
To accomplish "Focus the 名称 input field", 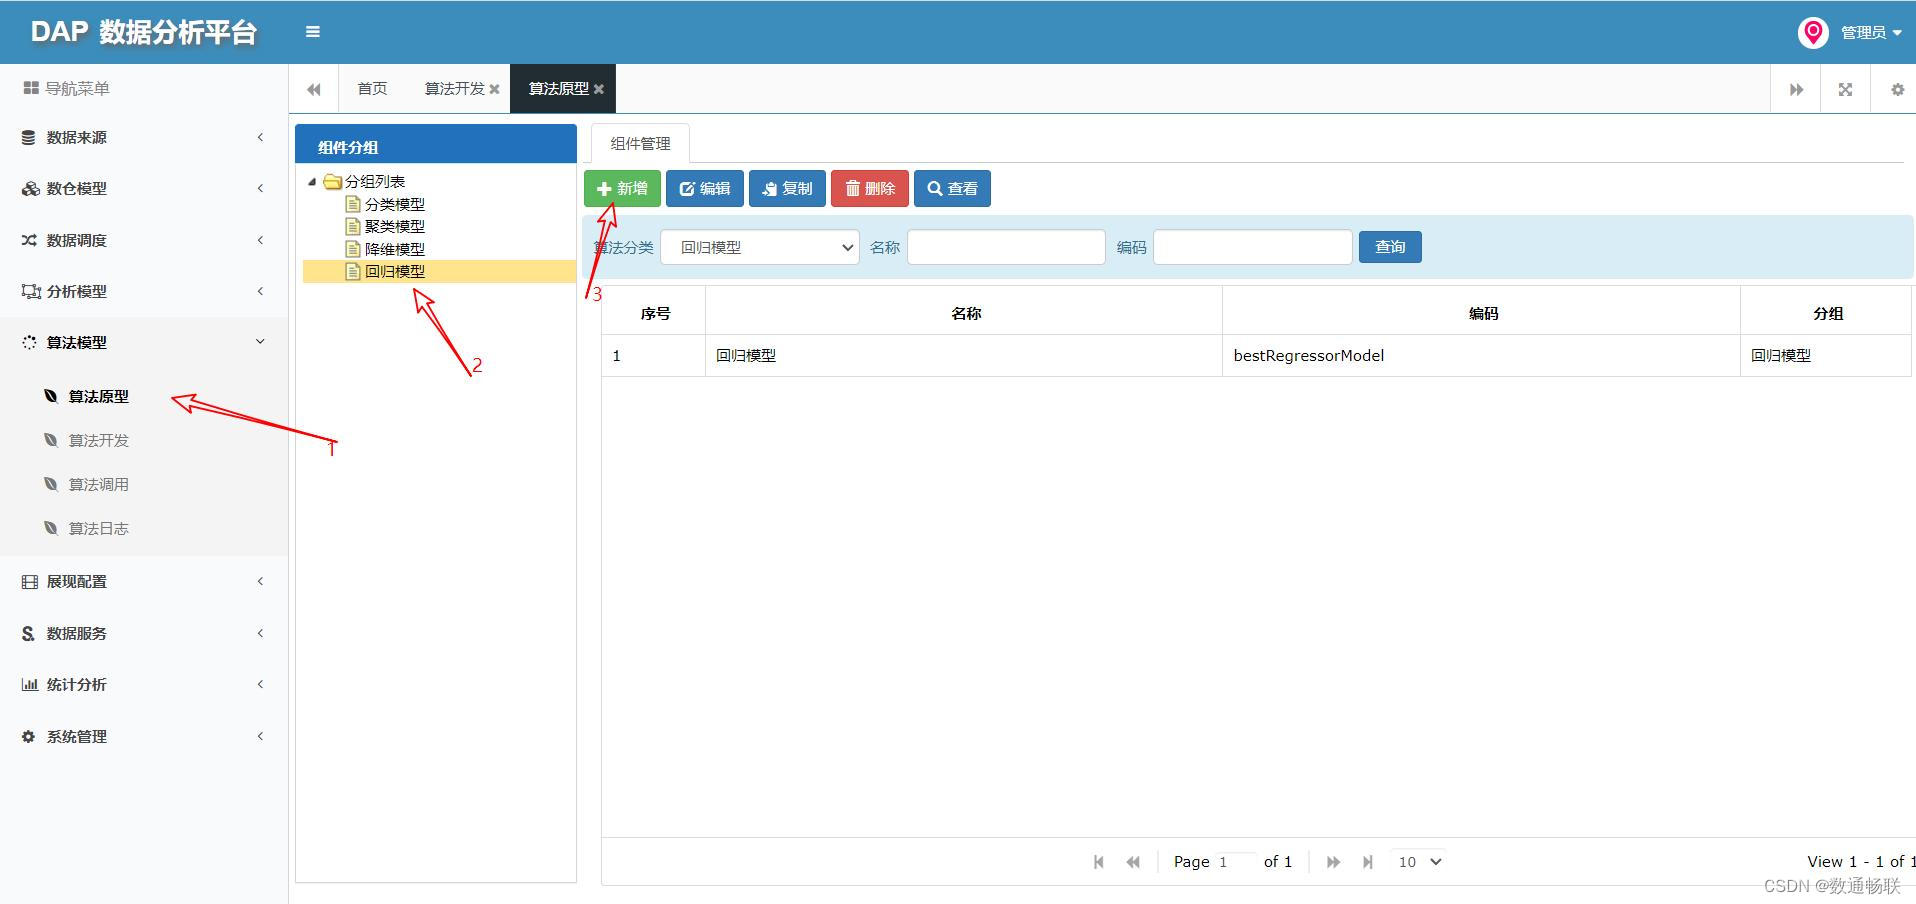I will 1006,247.
